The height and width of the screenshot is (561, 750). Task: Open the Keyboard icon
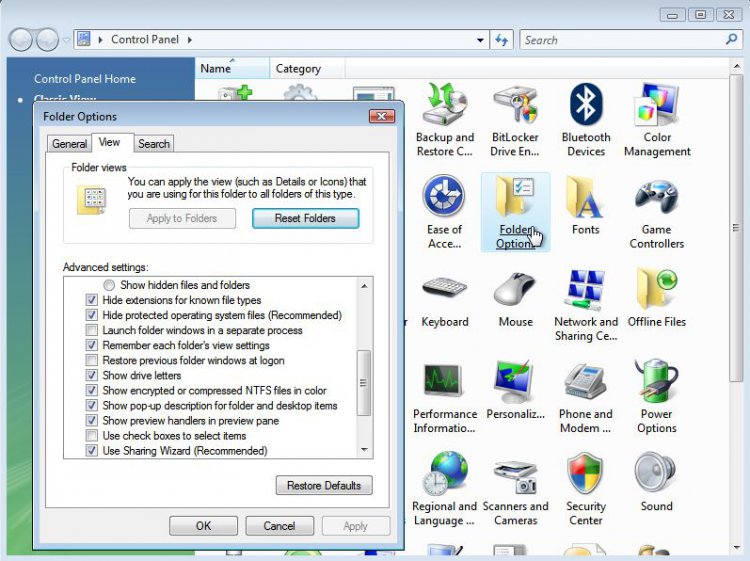pos(444,299)
